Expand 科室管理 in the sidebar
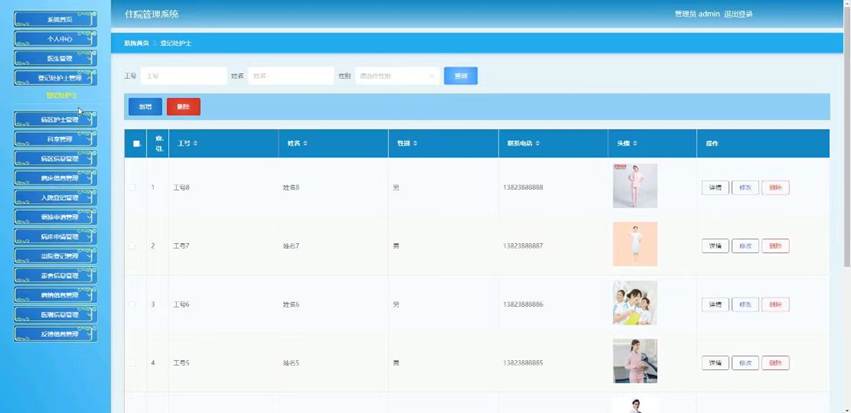 (x=55, y=139)
